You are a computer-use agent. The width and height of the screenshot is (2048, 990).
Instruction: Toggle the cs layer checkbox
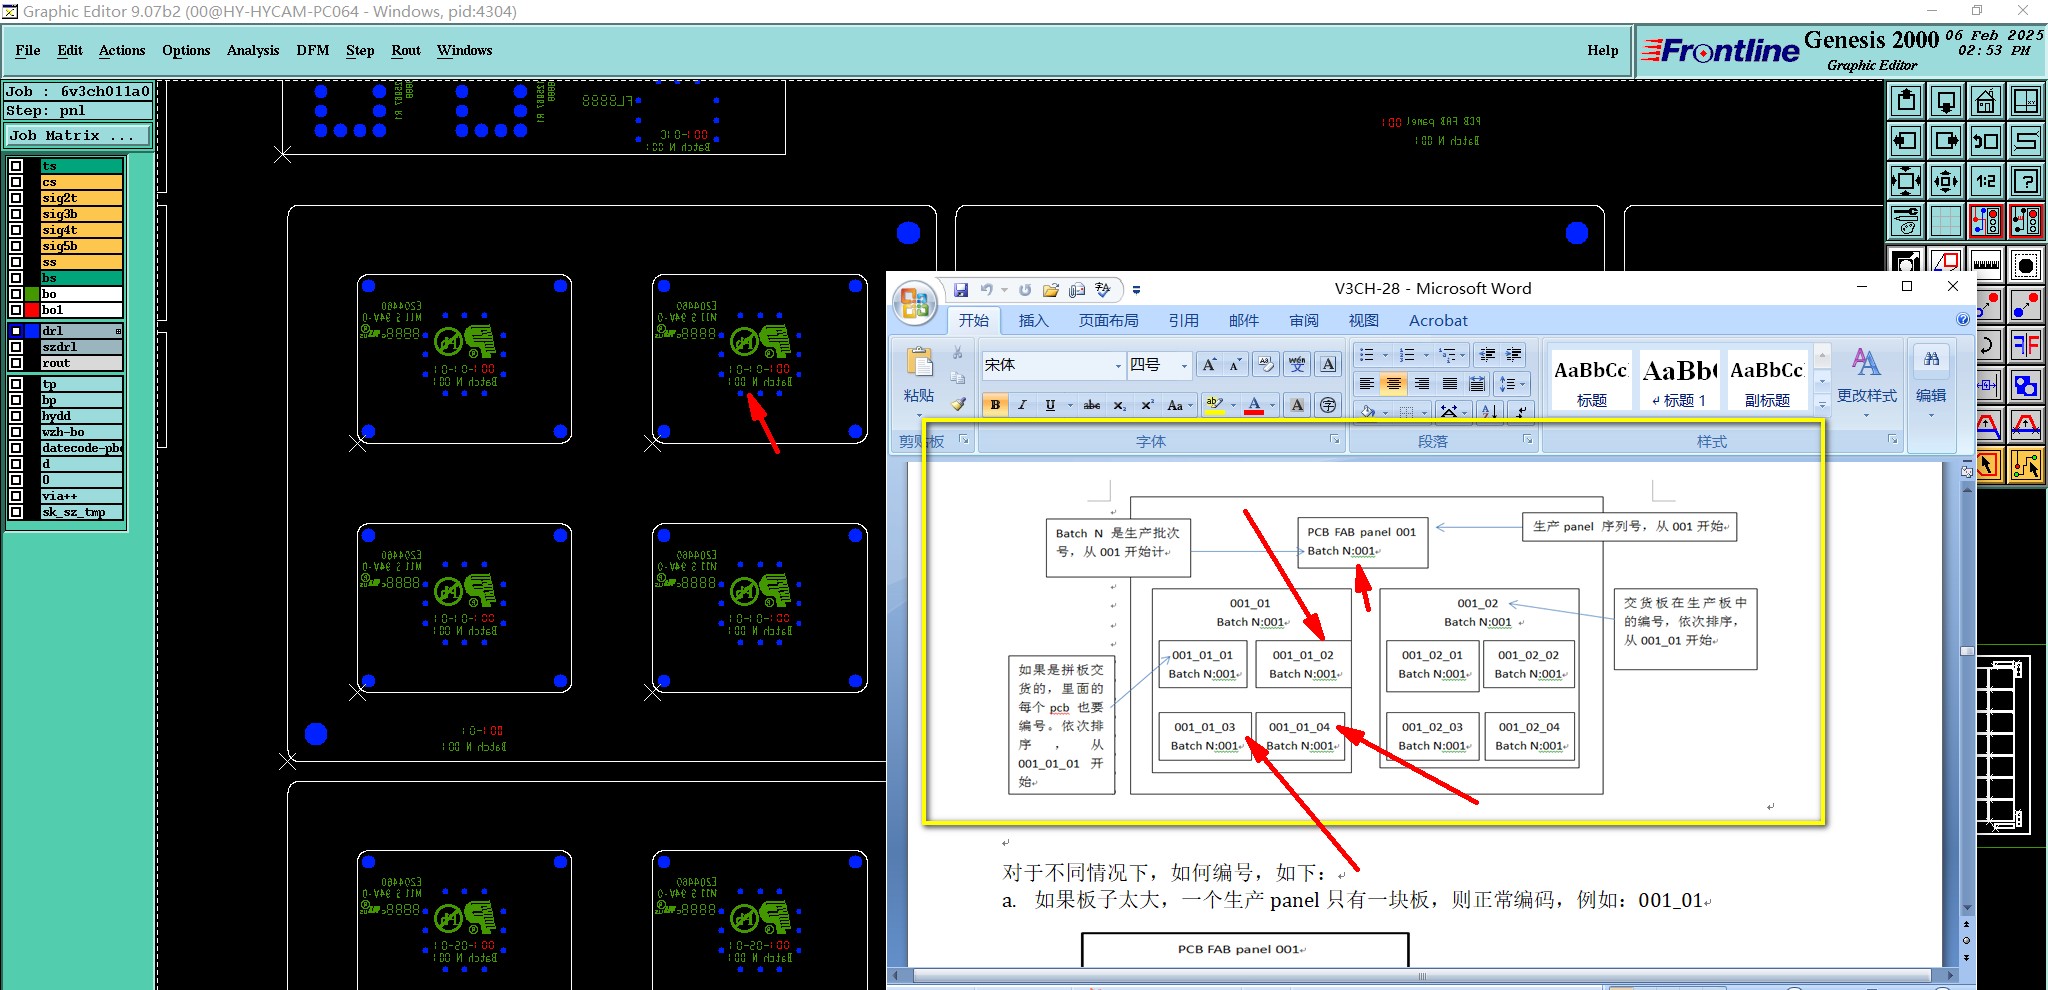[16, 182]
